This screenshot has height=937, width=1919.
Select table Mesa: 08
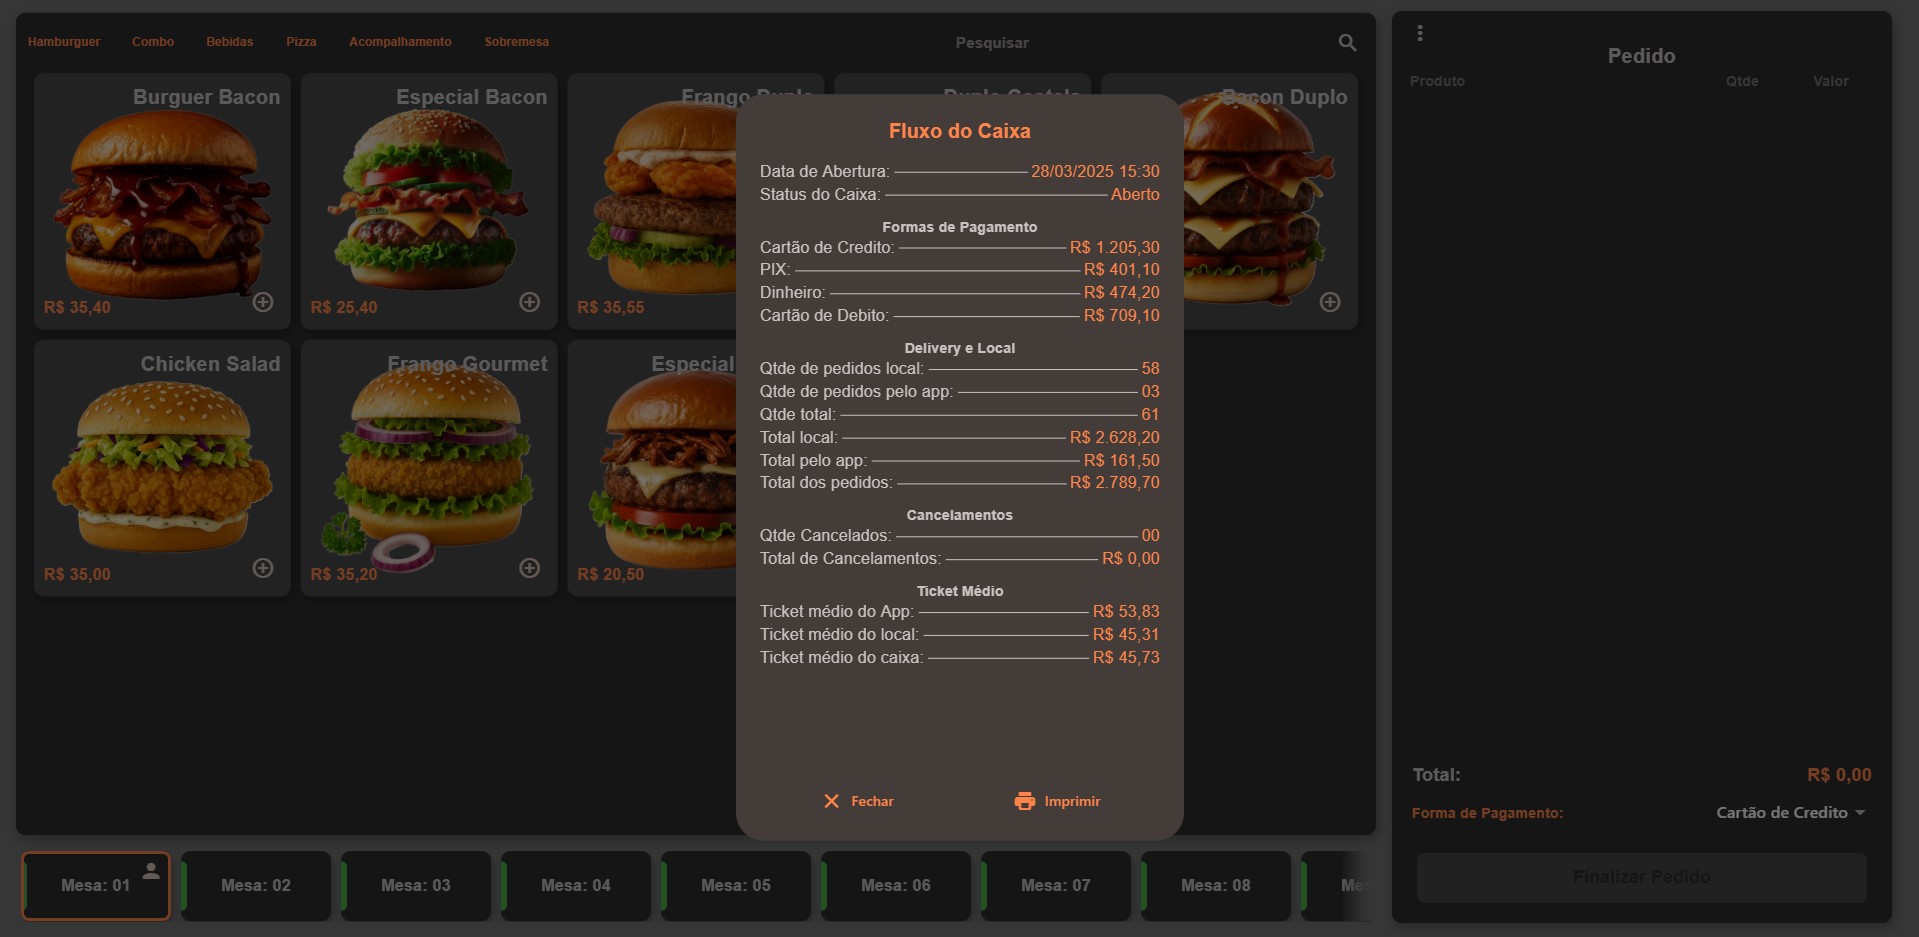point(1216,885)
